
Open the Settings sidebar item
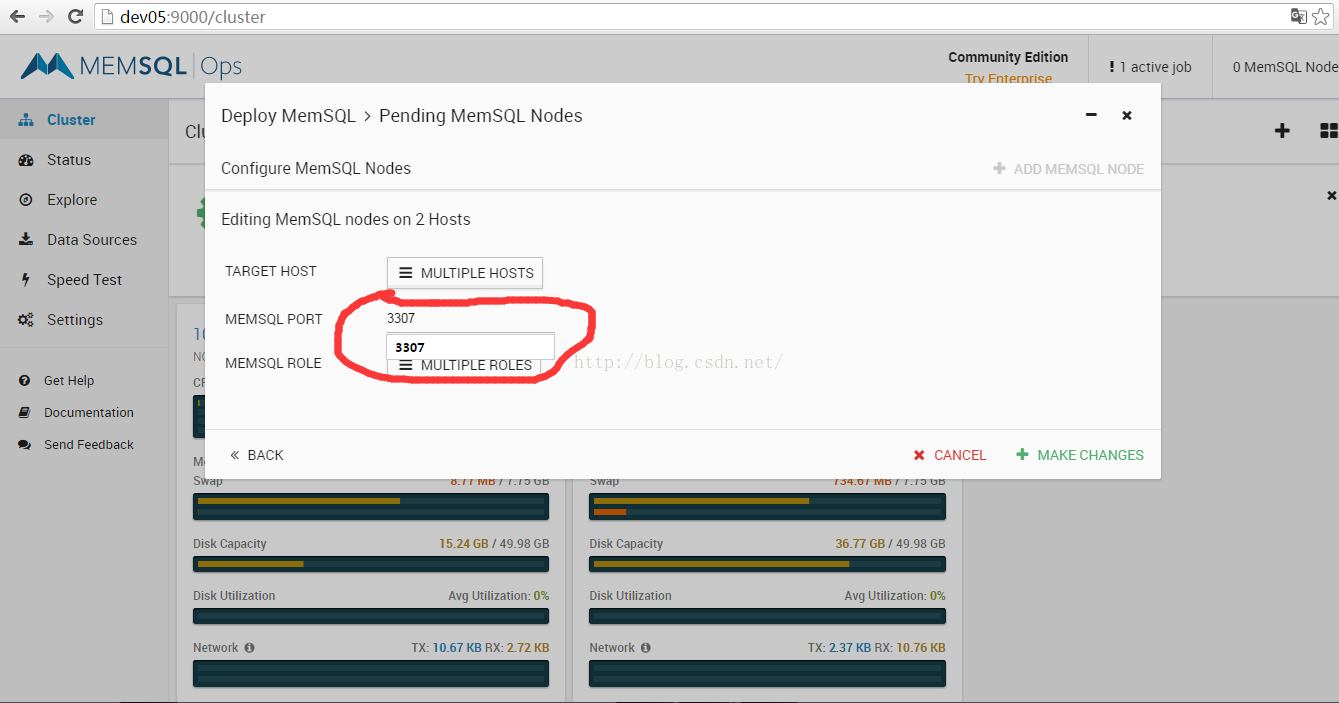tap(84, 319)
